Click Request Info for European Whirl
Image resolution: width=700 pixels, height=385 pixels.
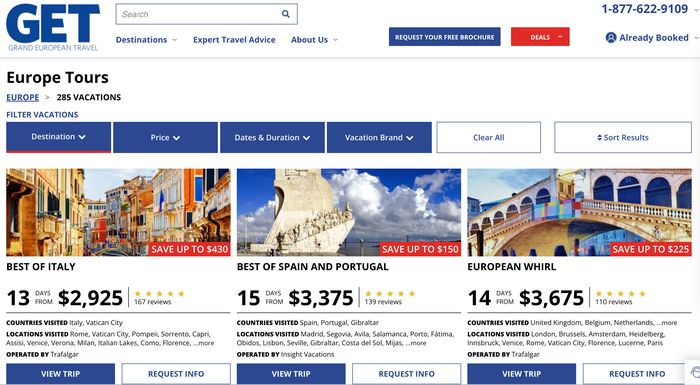[637, 374]
